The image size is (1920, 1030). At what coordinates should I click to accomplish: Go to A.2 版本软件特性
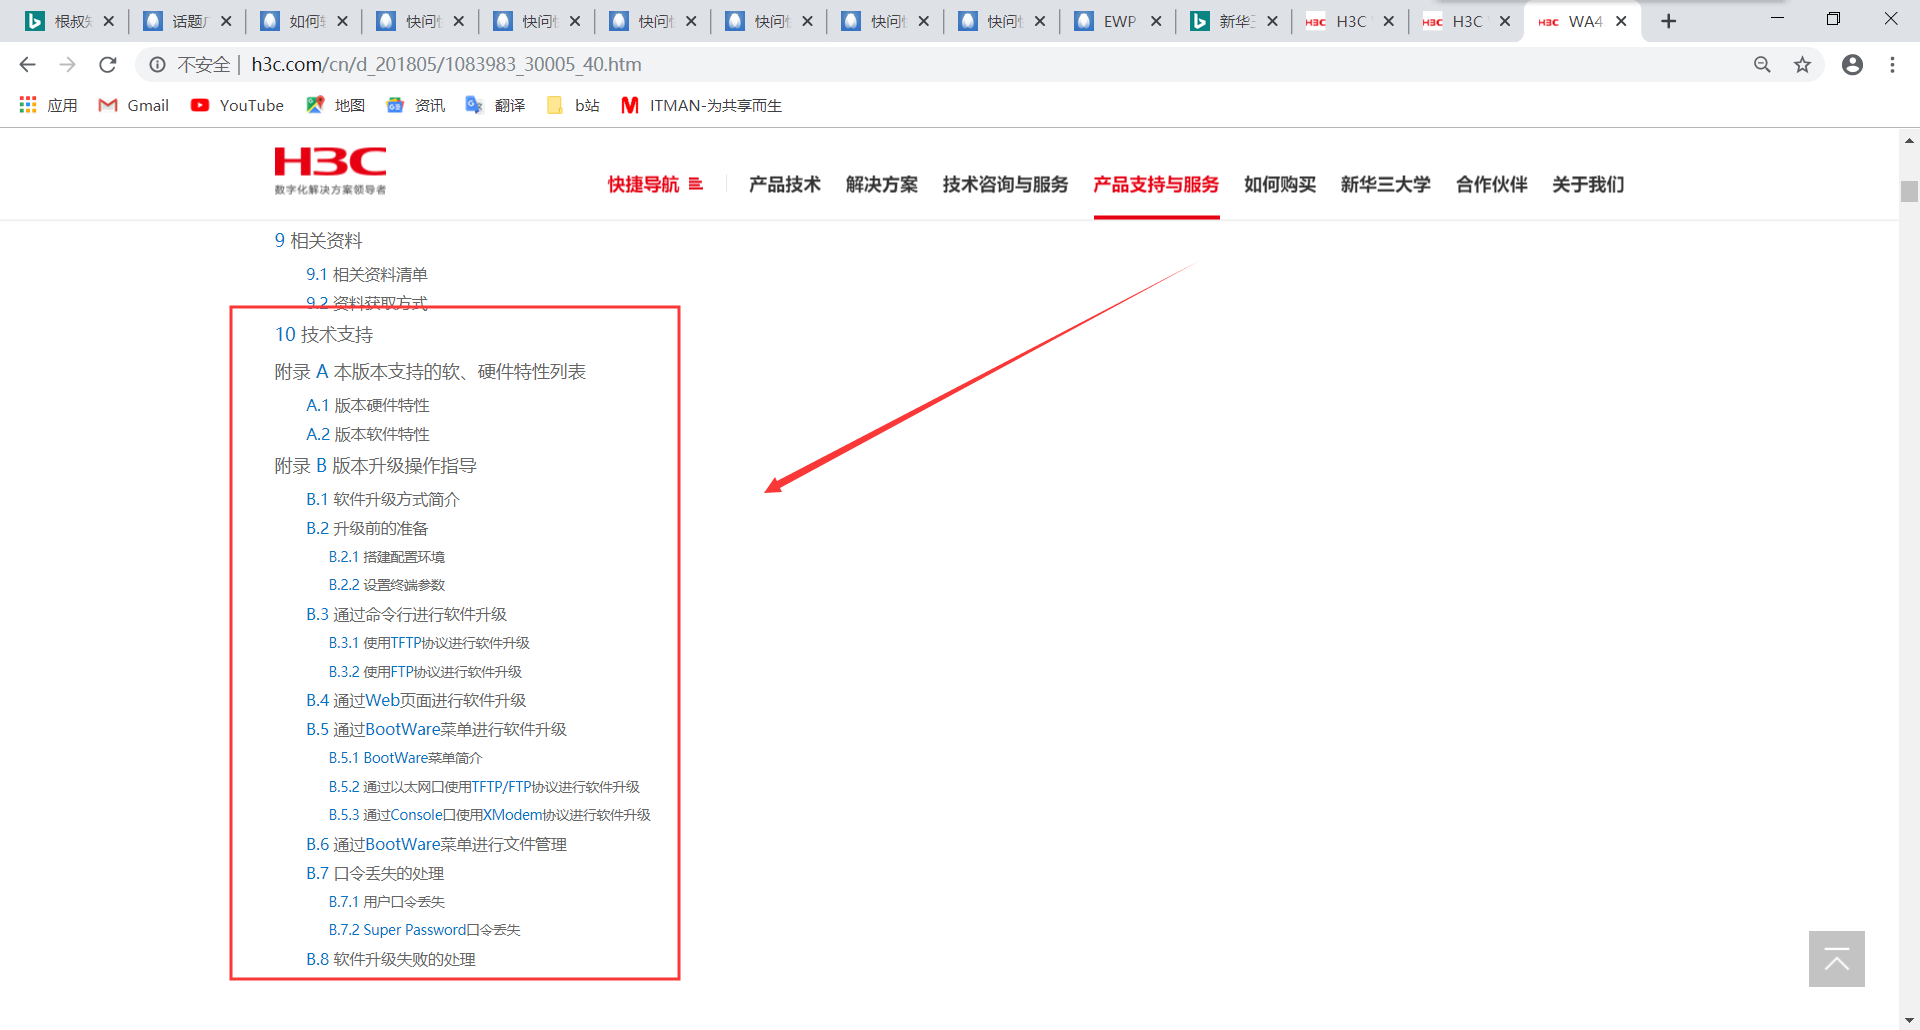(x=367, y=434)
